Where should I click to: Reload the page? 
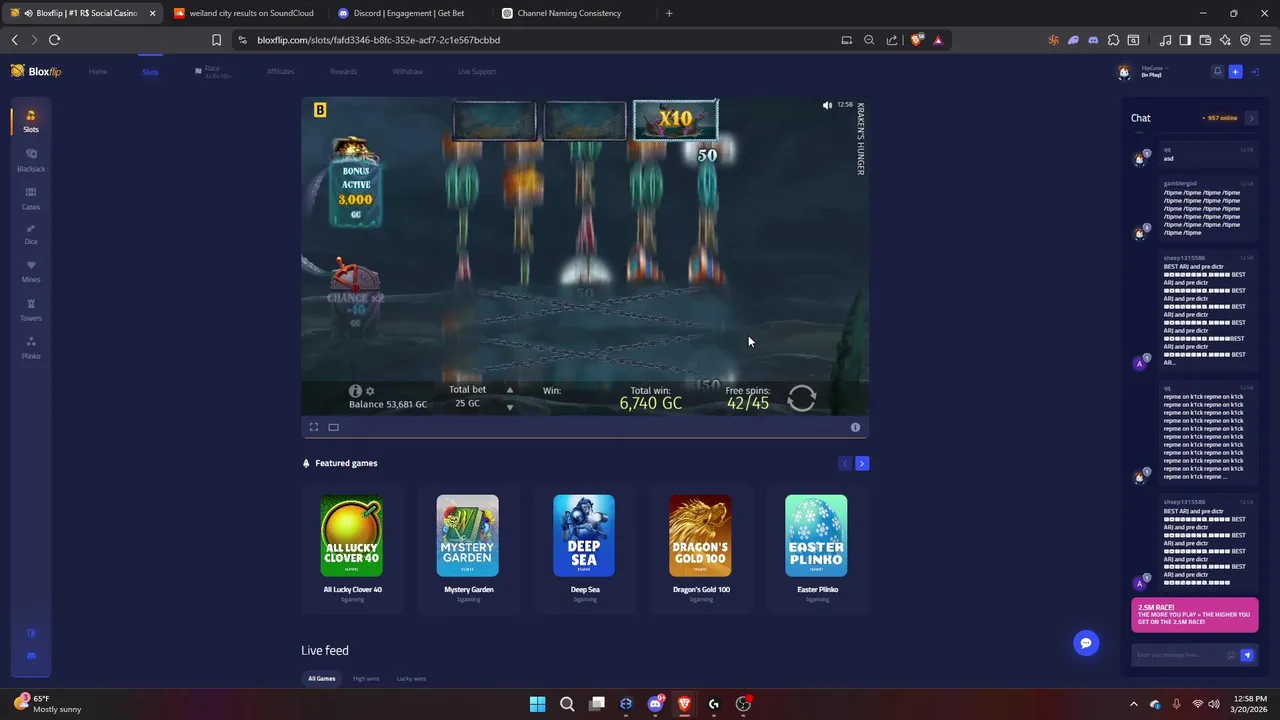[x=54, y=40]
